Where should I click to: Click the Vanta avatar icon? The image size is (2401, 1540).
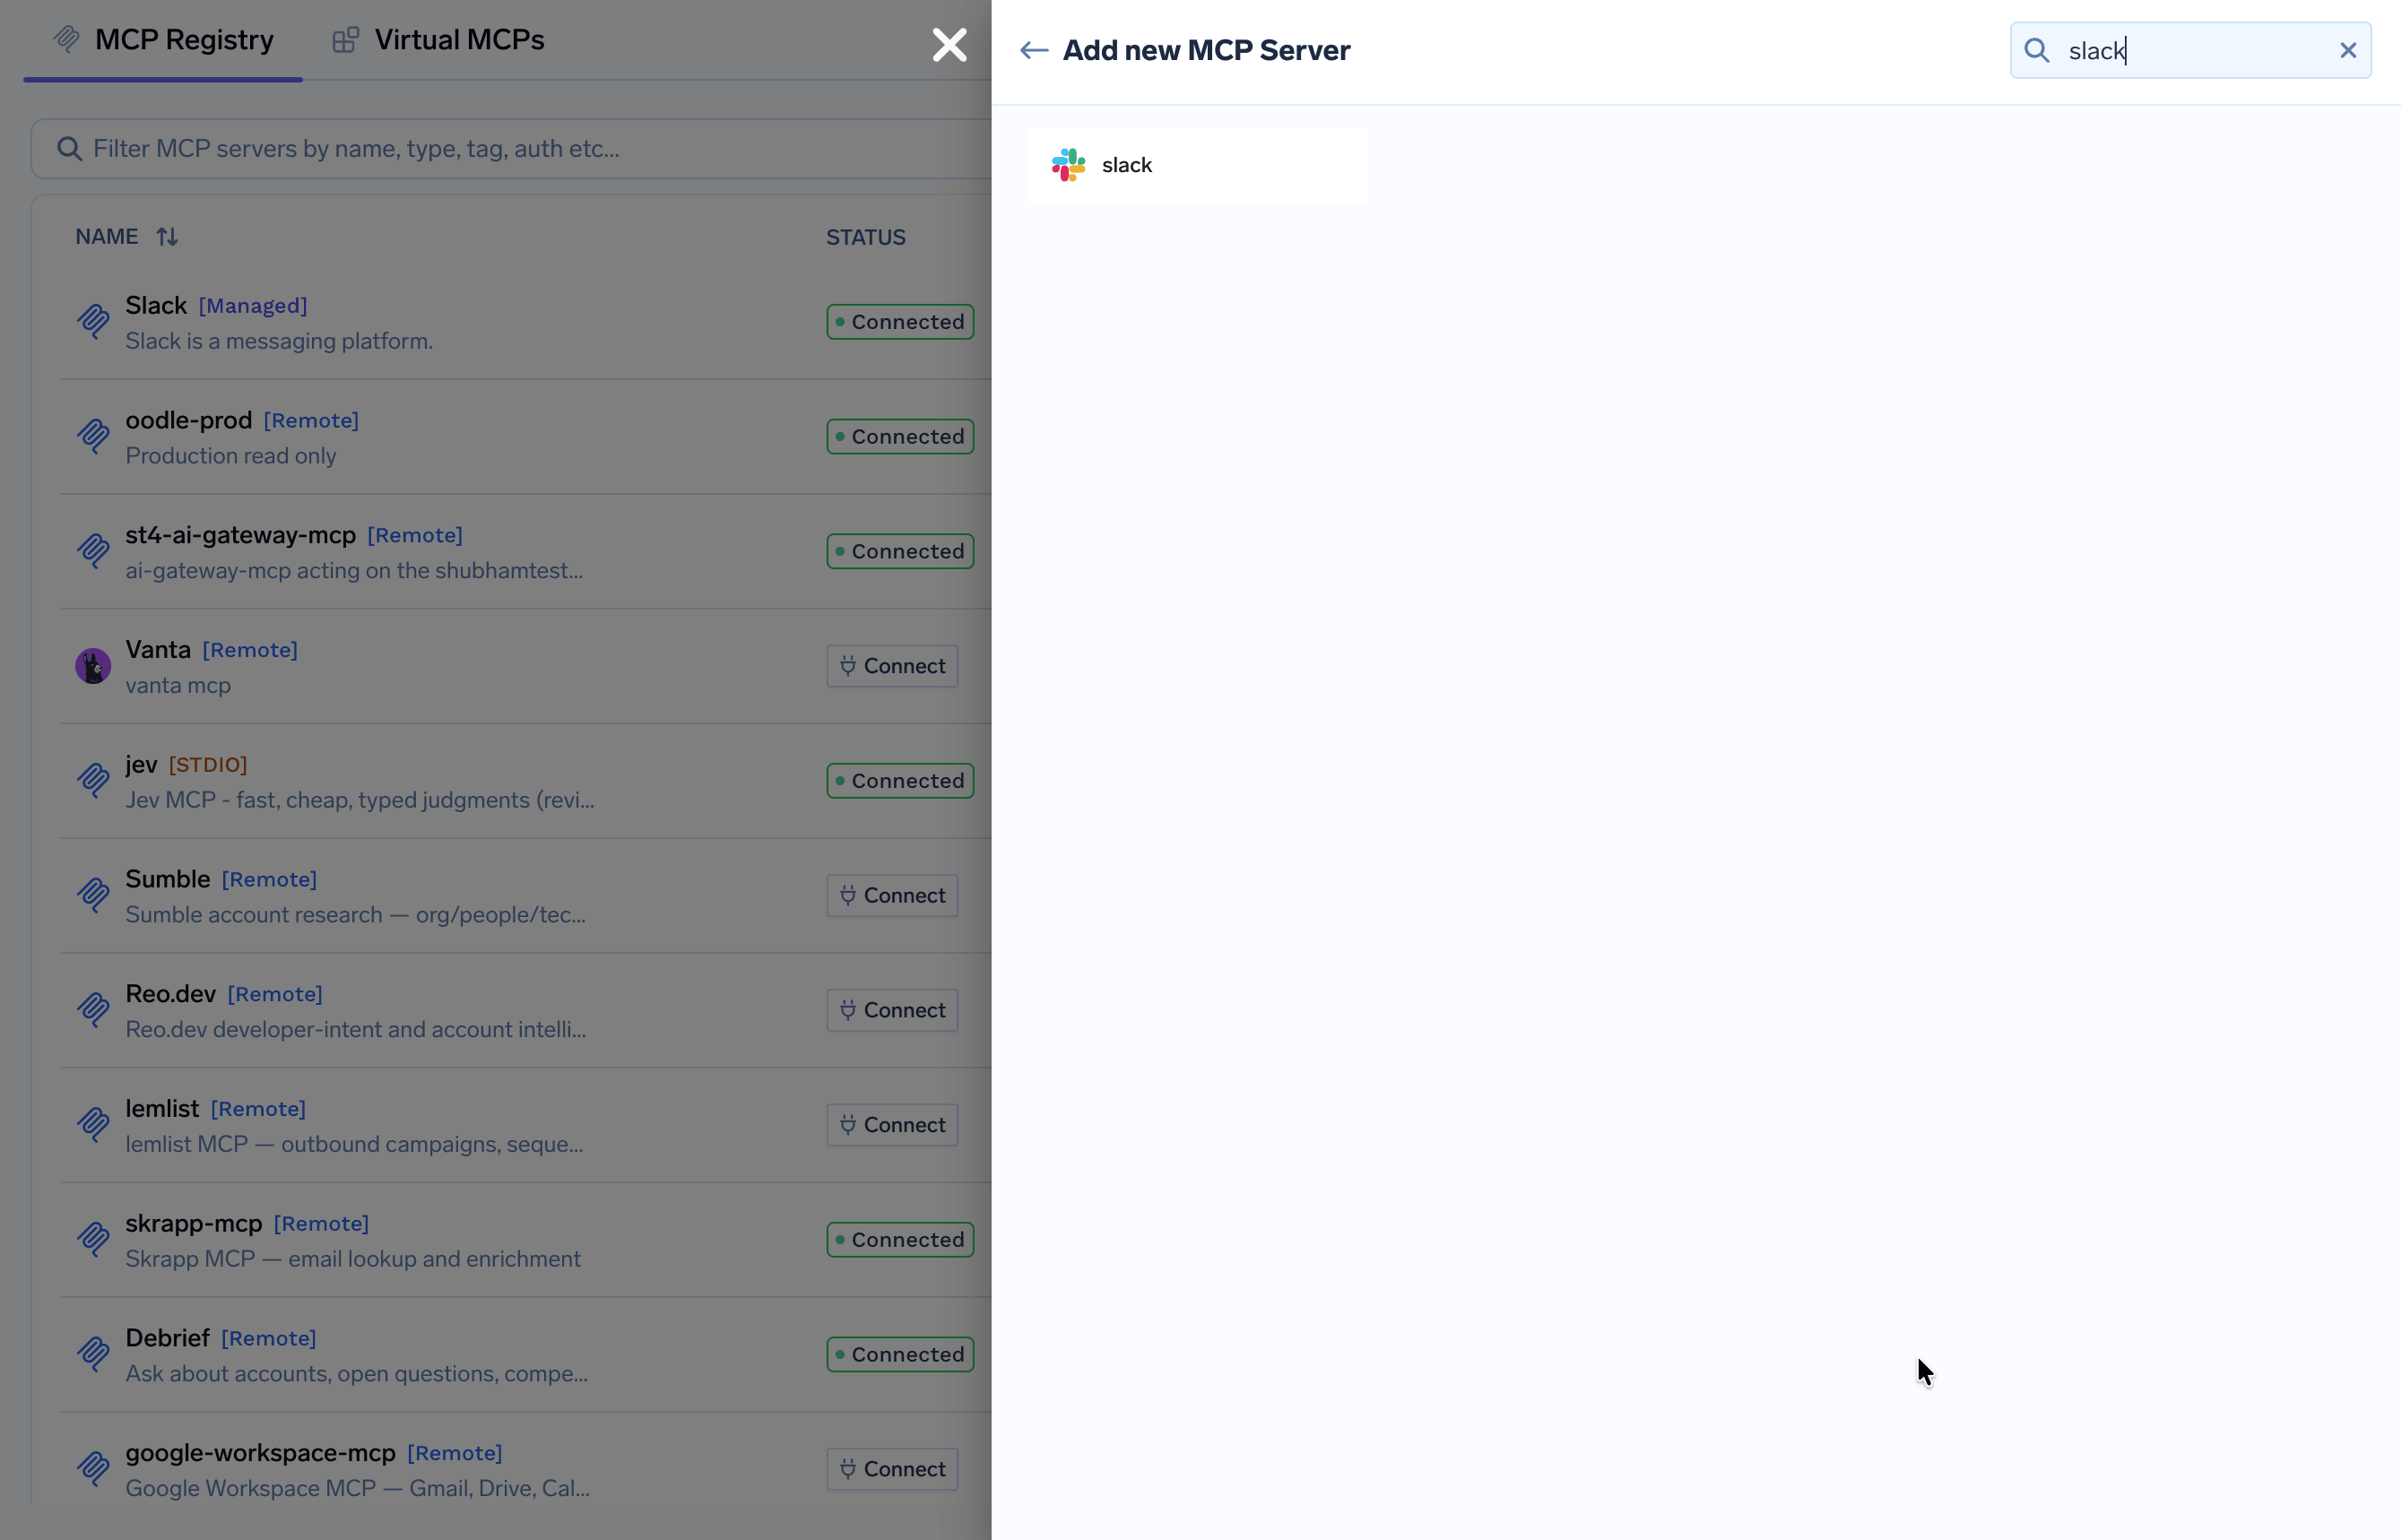tap(93, 666)
